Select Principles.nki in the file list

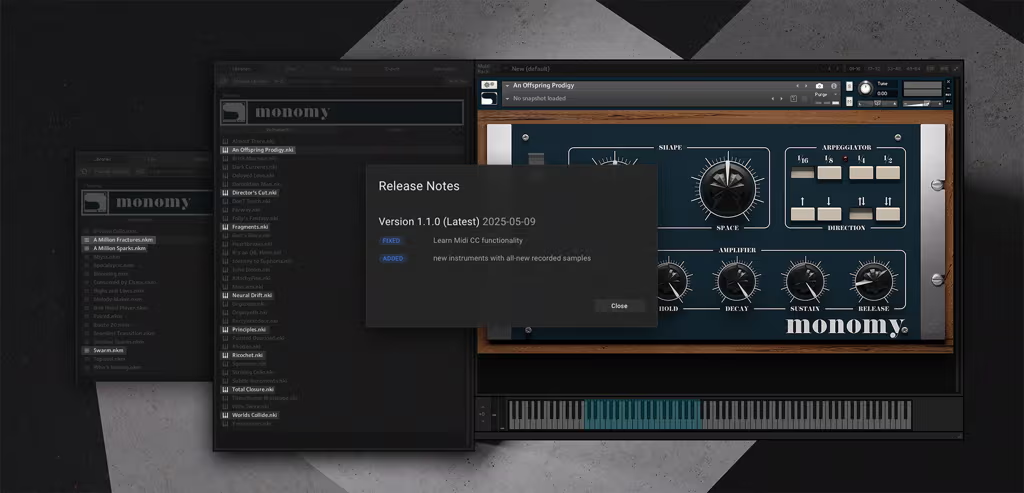pos(245,329)
